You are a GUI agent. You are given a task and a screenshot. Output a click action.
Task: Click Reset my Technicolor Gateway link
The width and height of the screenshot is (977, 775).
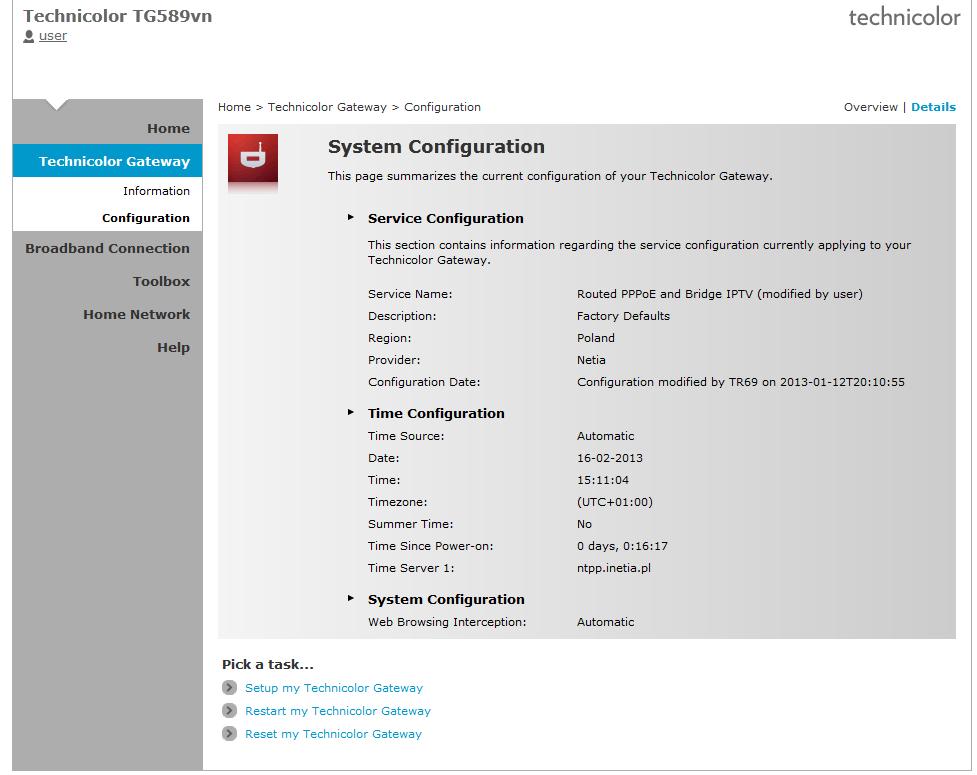pyautogui.click(x=333, y=734)
